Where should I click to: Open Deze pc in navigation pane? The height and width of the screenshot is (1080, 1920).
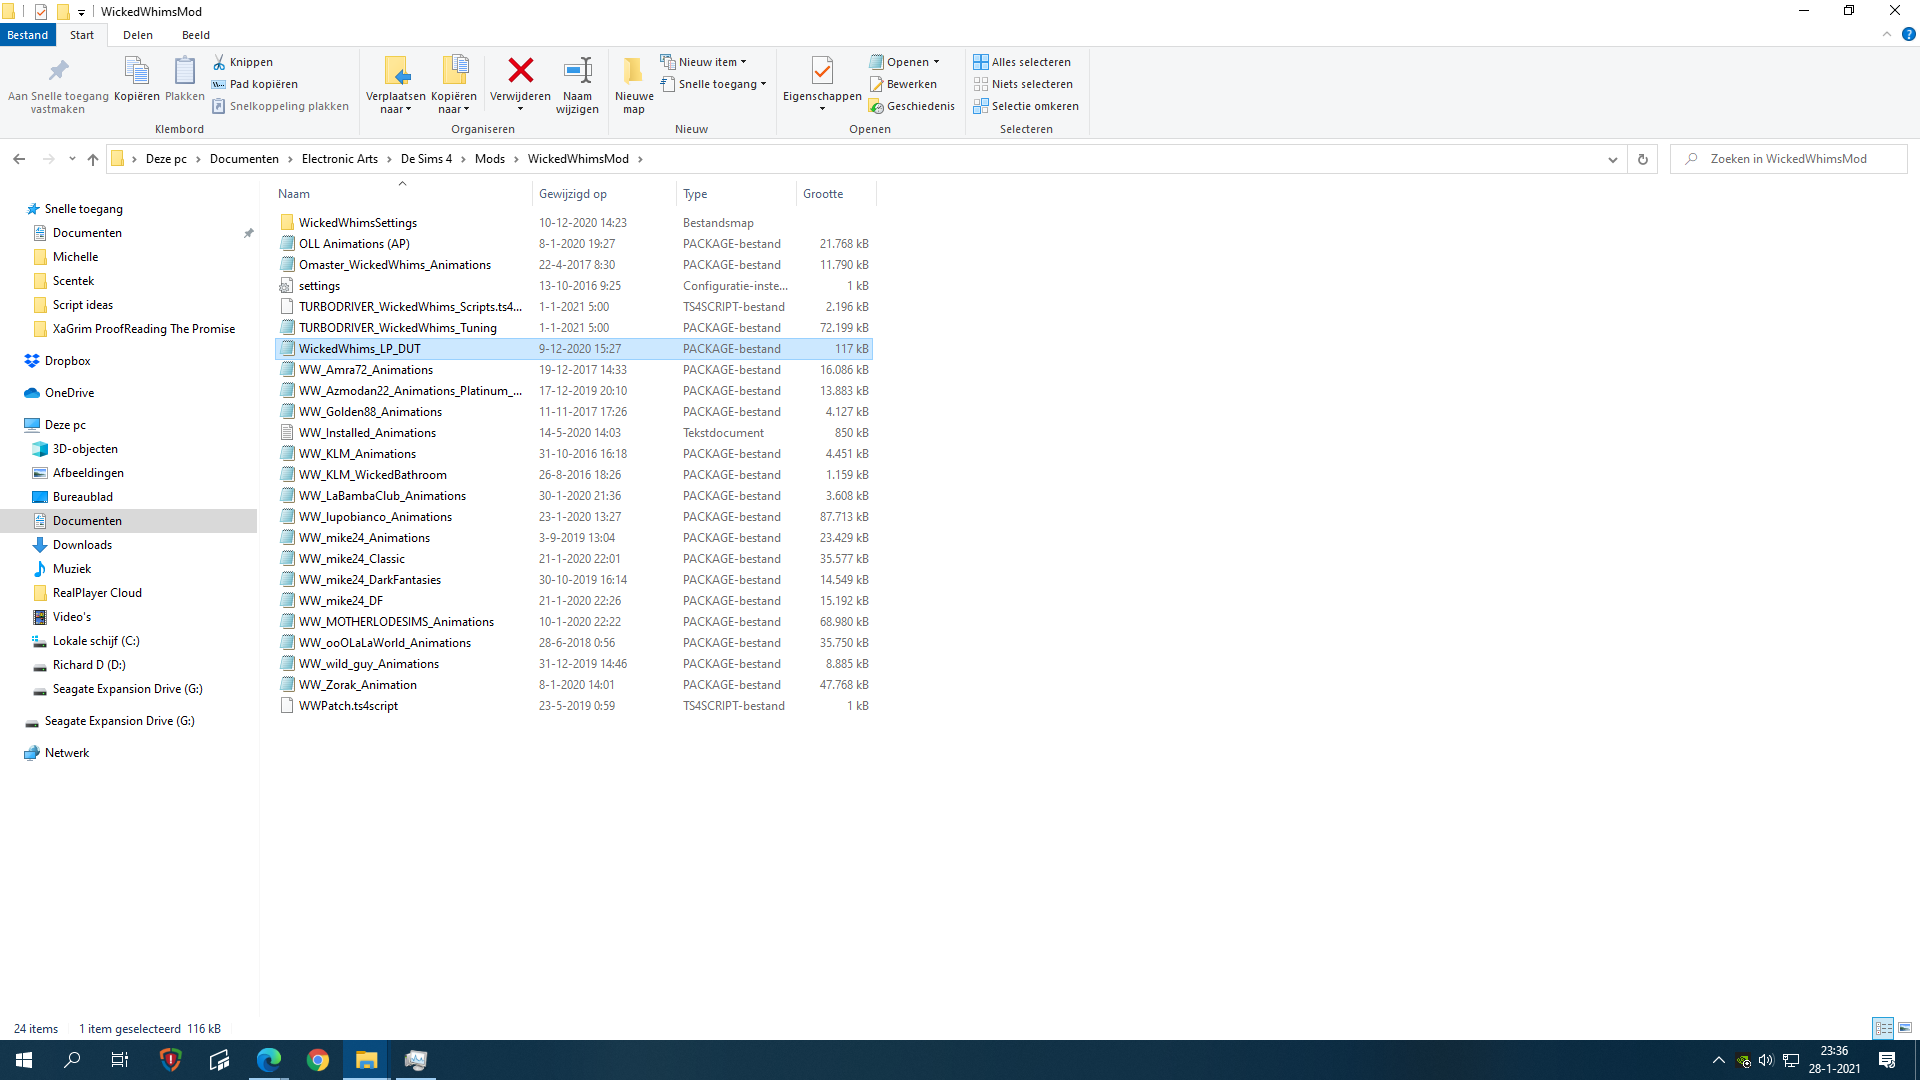65,425
